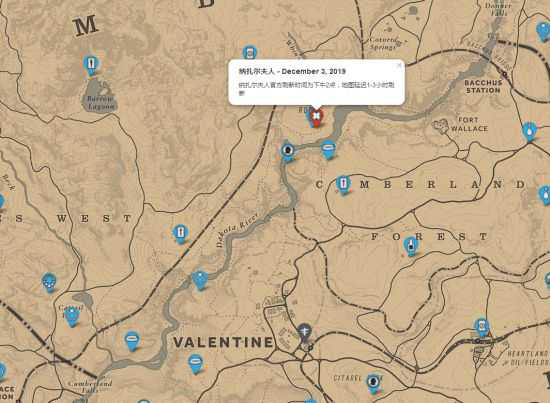This screenshot has height=403, width=550.
Task: Select ring marker left of Valentine label
Action: click(x=132, y=341)
